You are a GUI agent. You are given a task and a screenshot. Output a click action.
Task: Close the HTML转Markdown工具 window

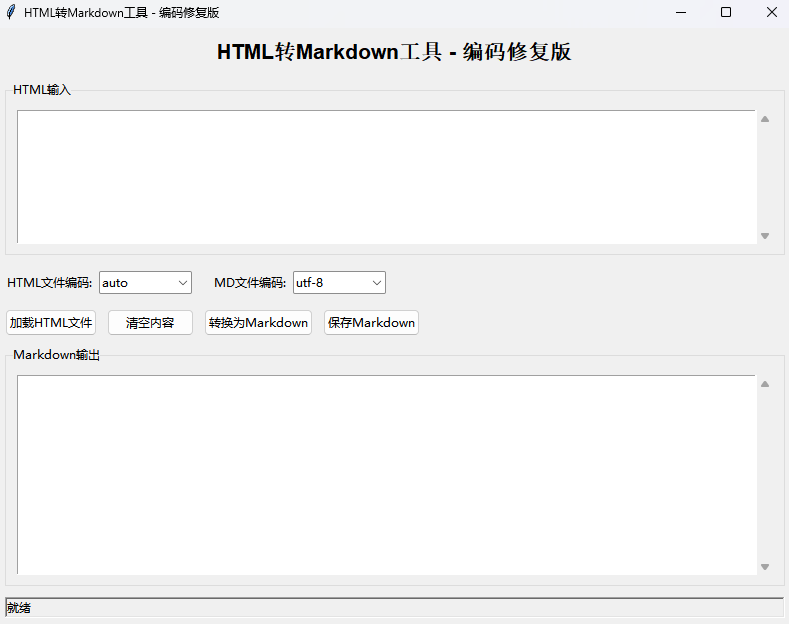click(x=771, y=13)
